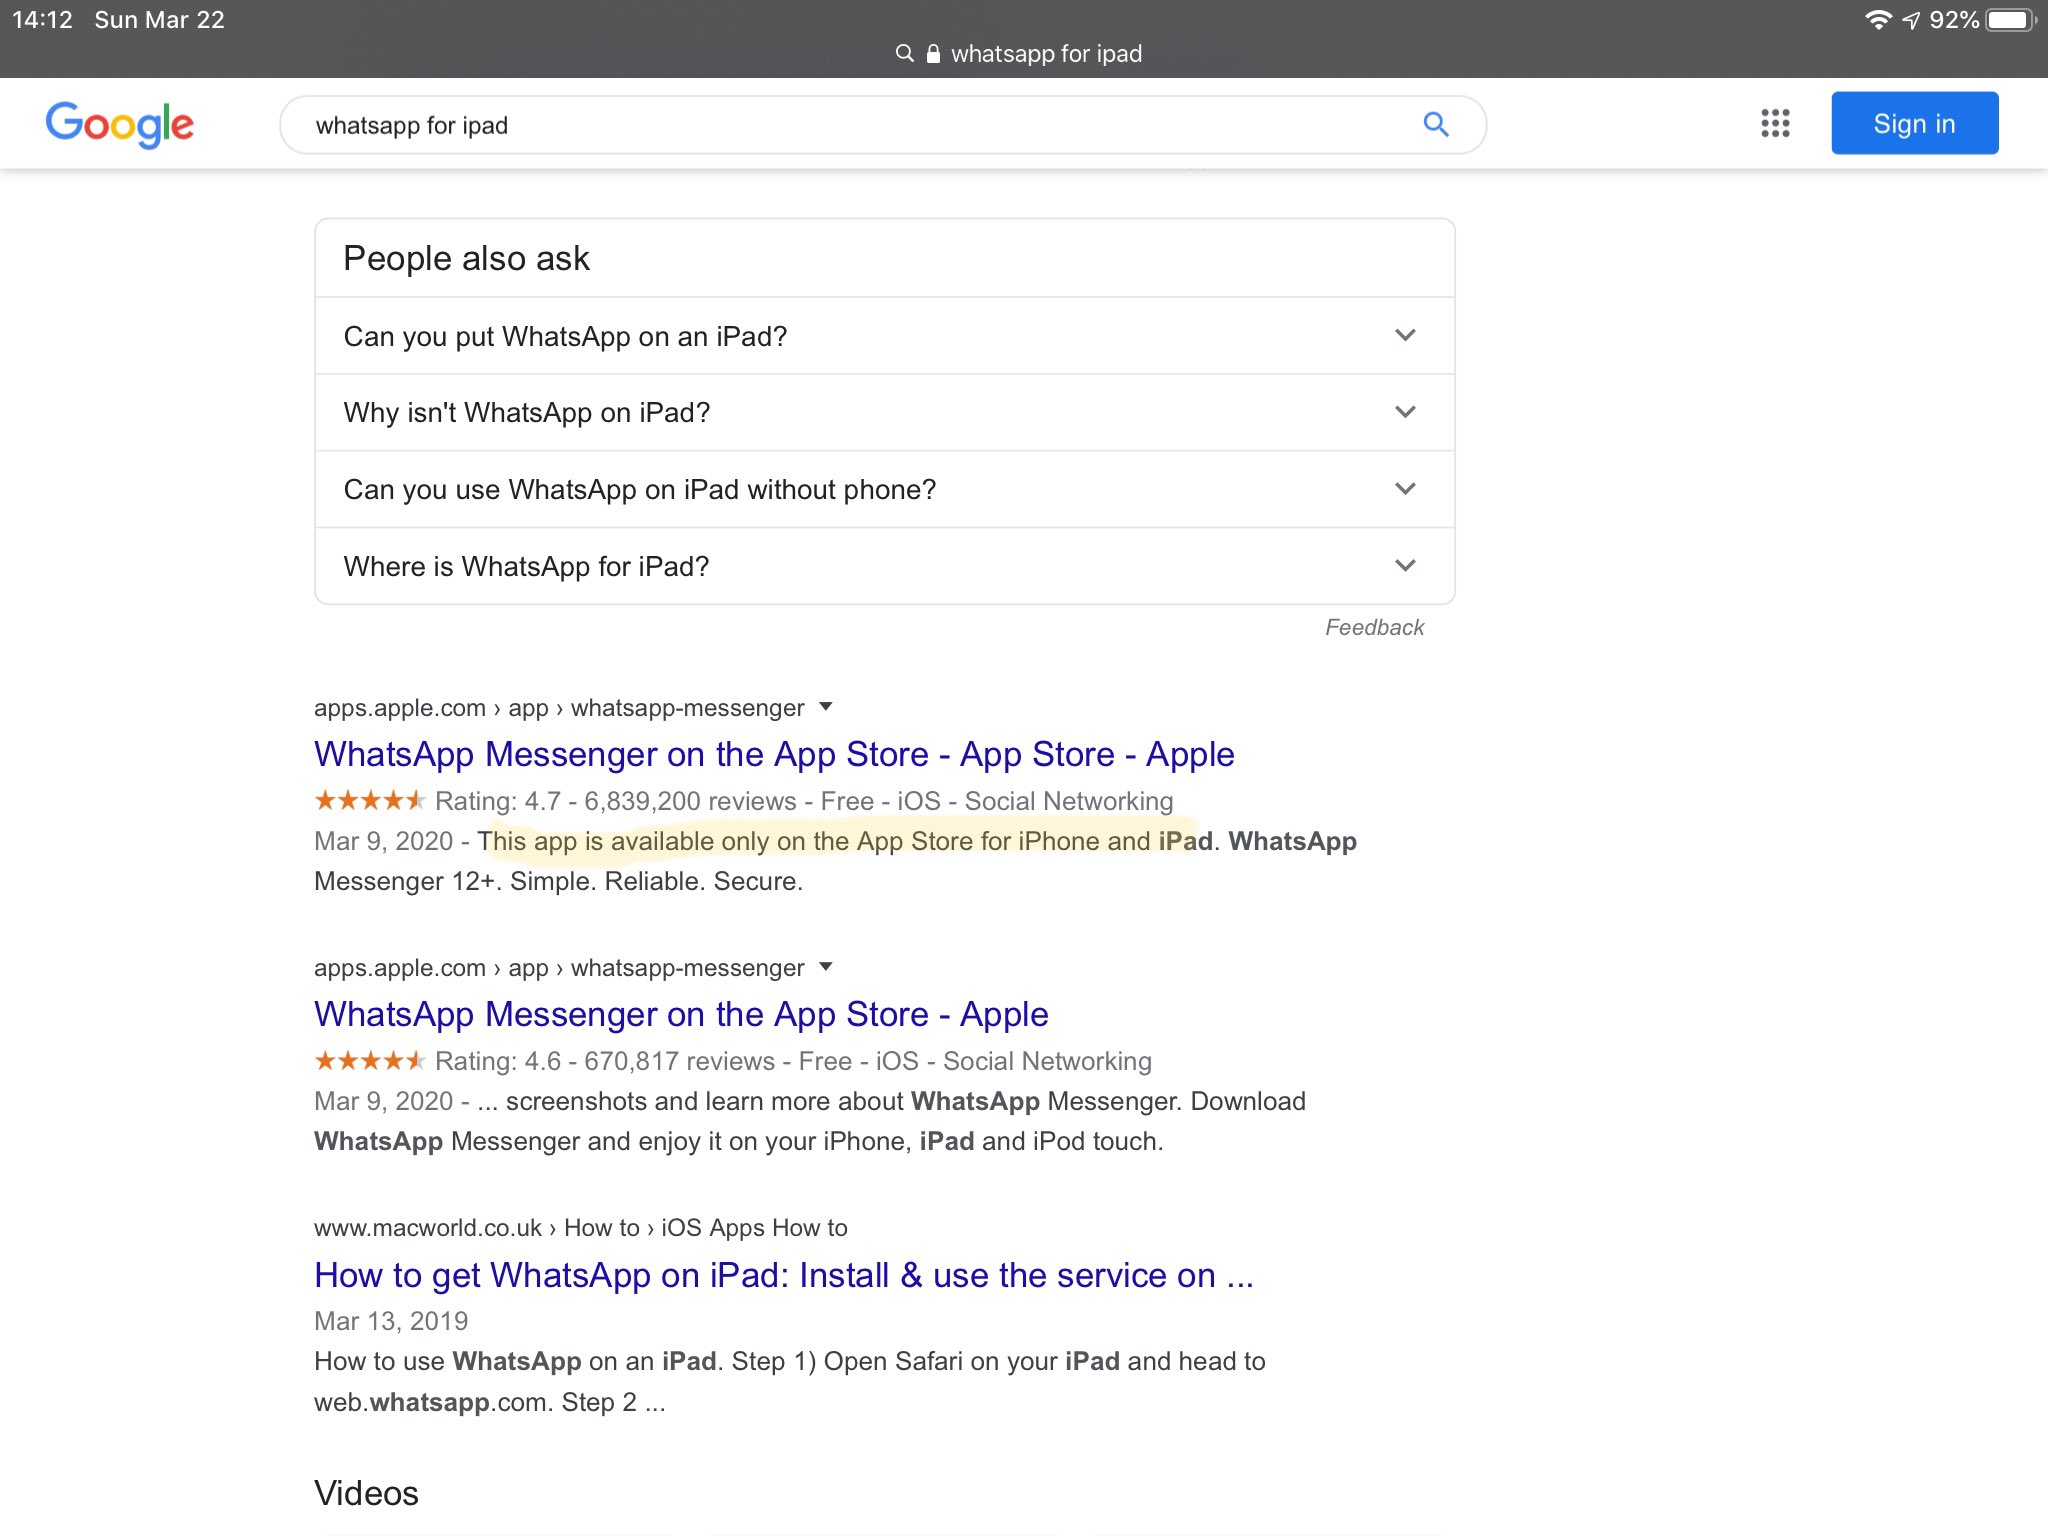
Task: Click the www.macworld.co.uk breadcrumb URL
Action: click(580, 1227)
